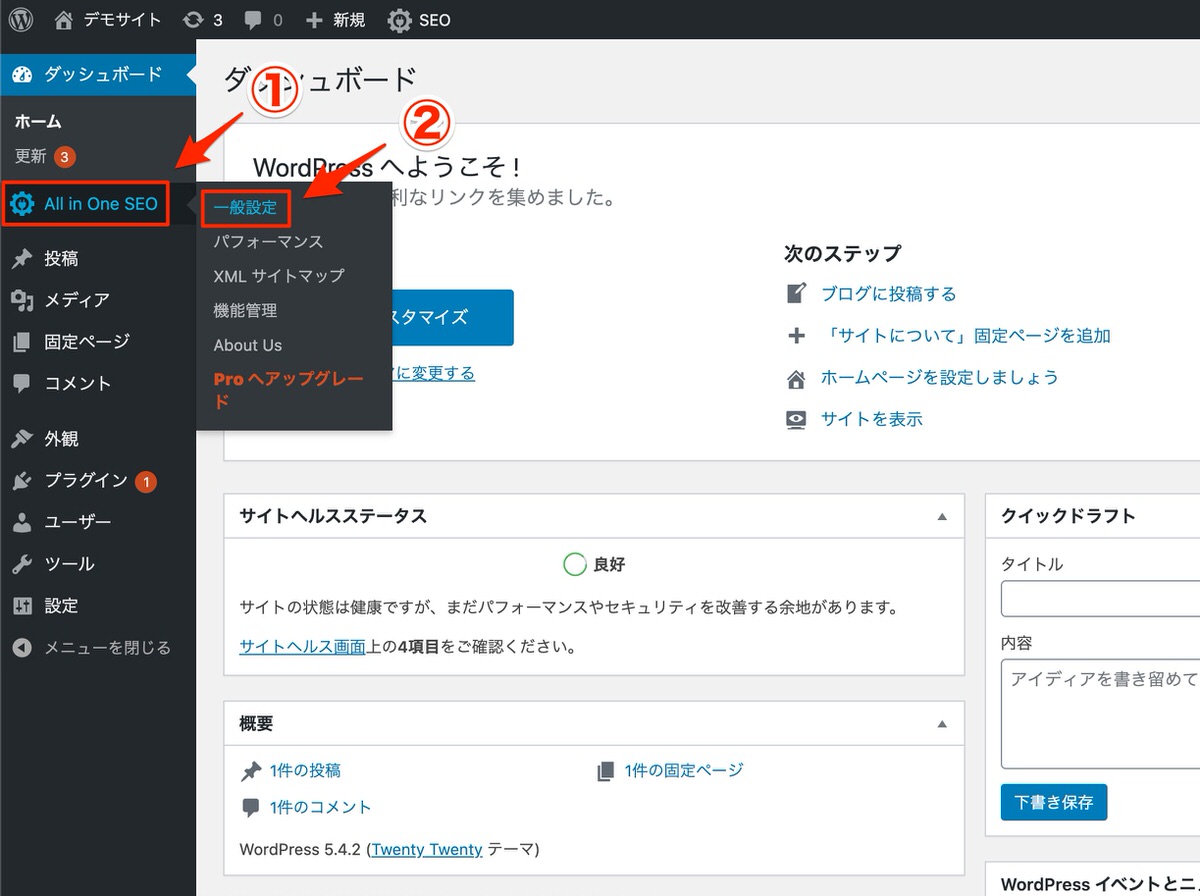Click the 新規 plus icon
1200x896 pixels.
[x=314, y=20]
